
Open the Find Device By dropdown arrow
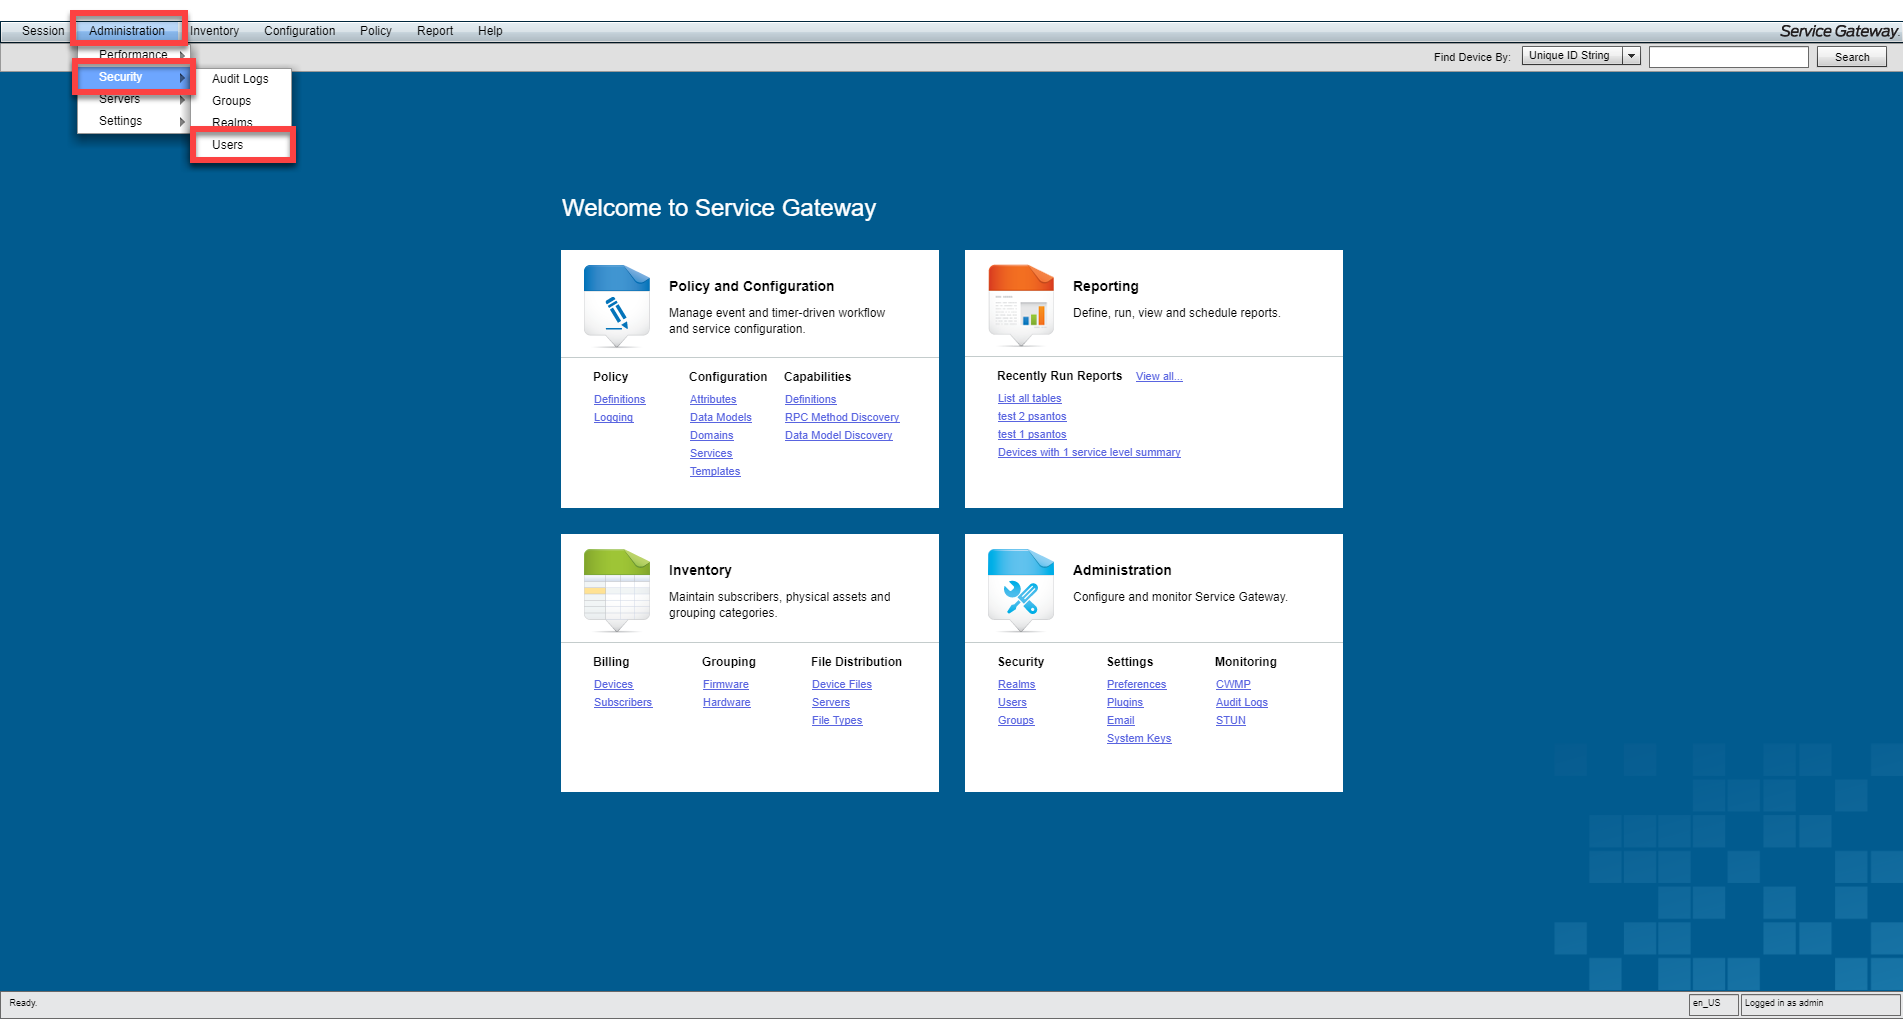(1631, 56)
